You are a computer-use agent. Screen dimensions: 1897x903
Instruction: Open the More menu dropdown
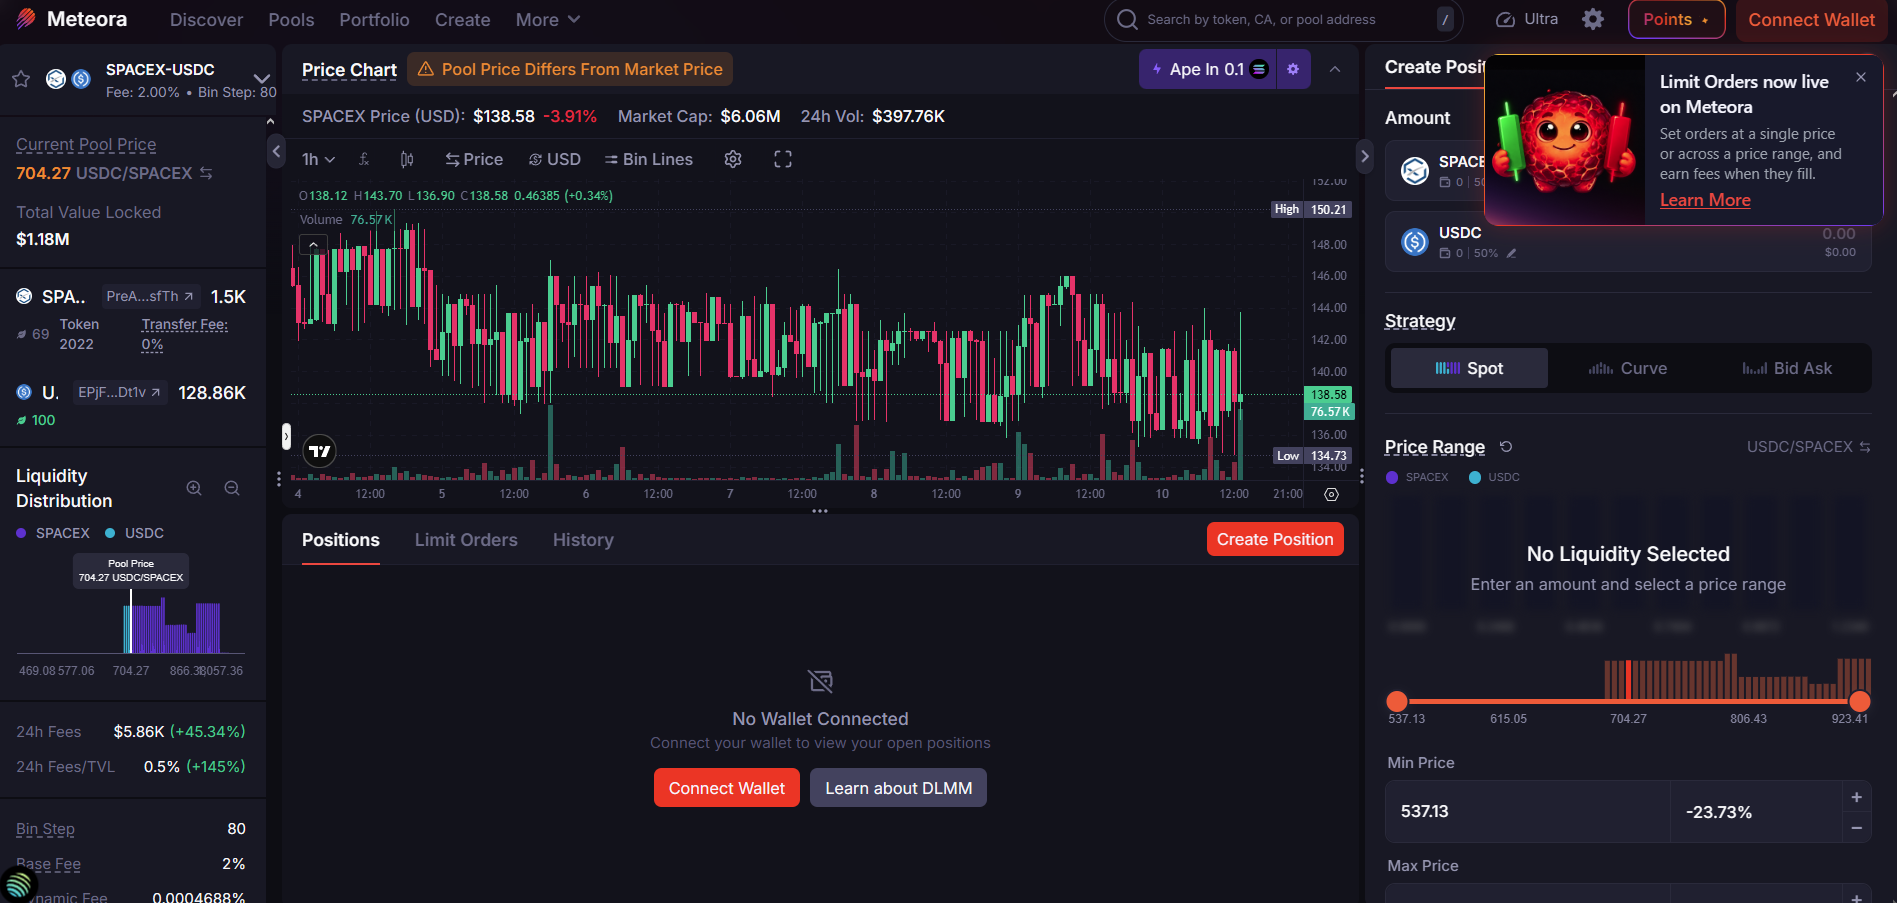click(547, 19)
